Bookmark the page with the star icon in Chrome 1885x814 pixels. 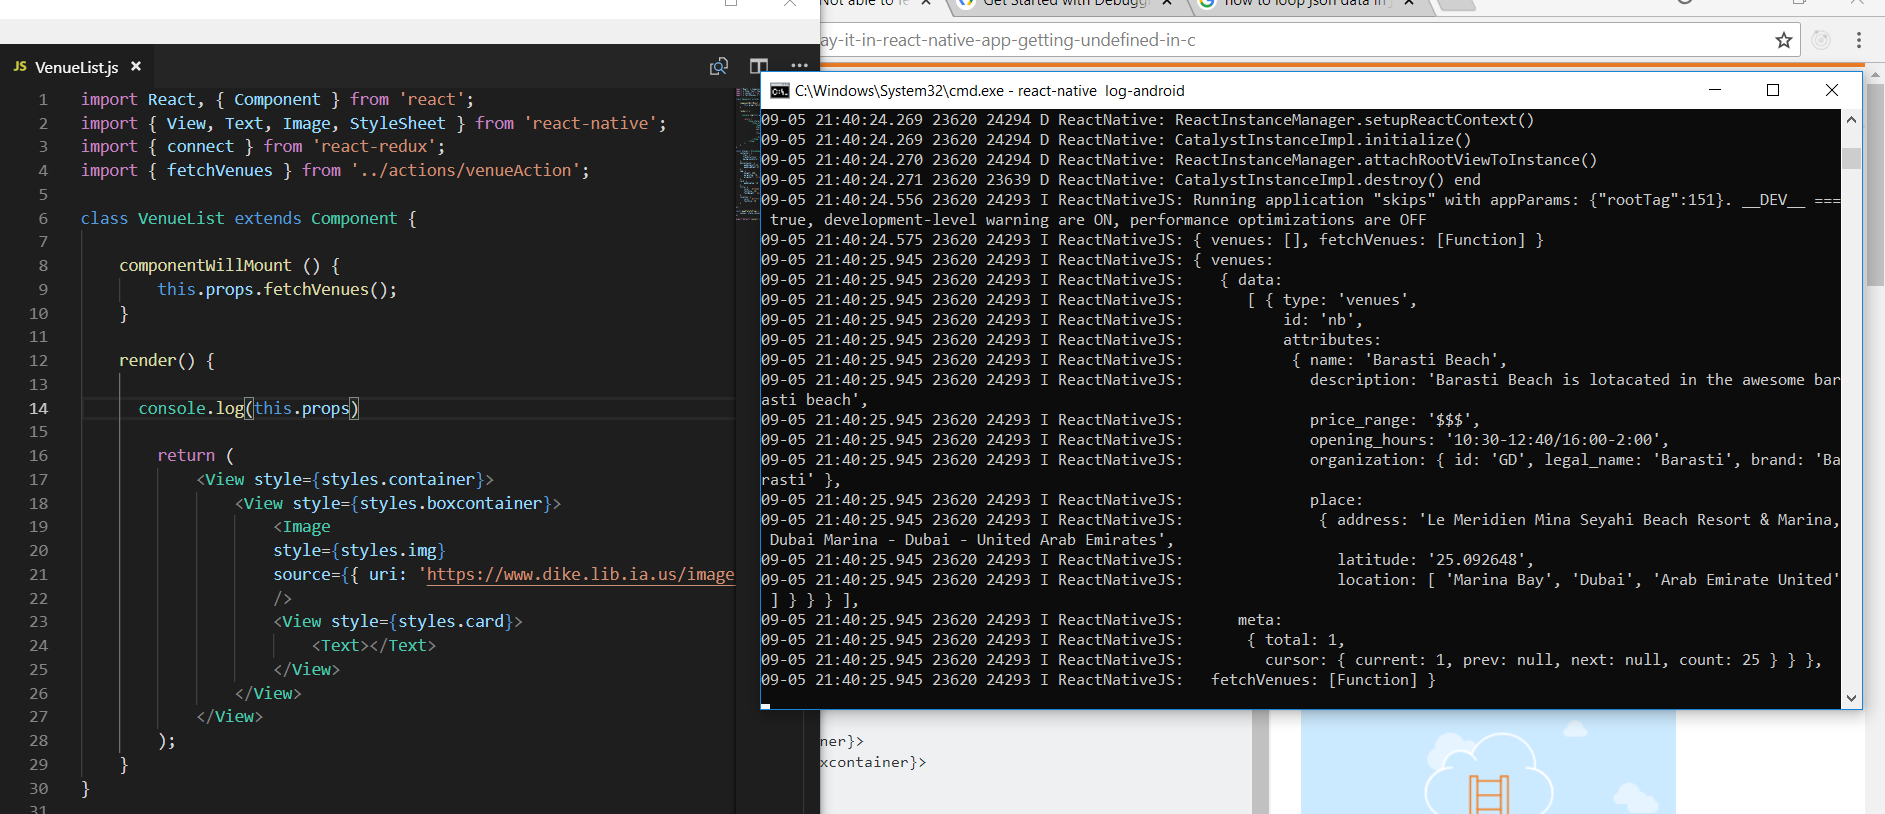(x=1783, y=40)
